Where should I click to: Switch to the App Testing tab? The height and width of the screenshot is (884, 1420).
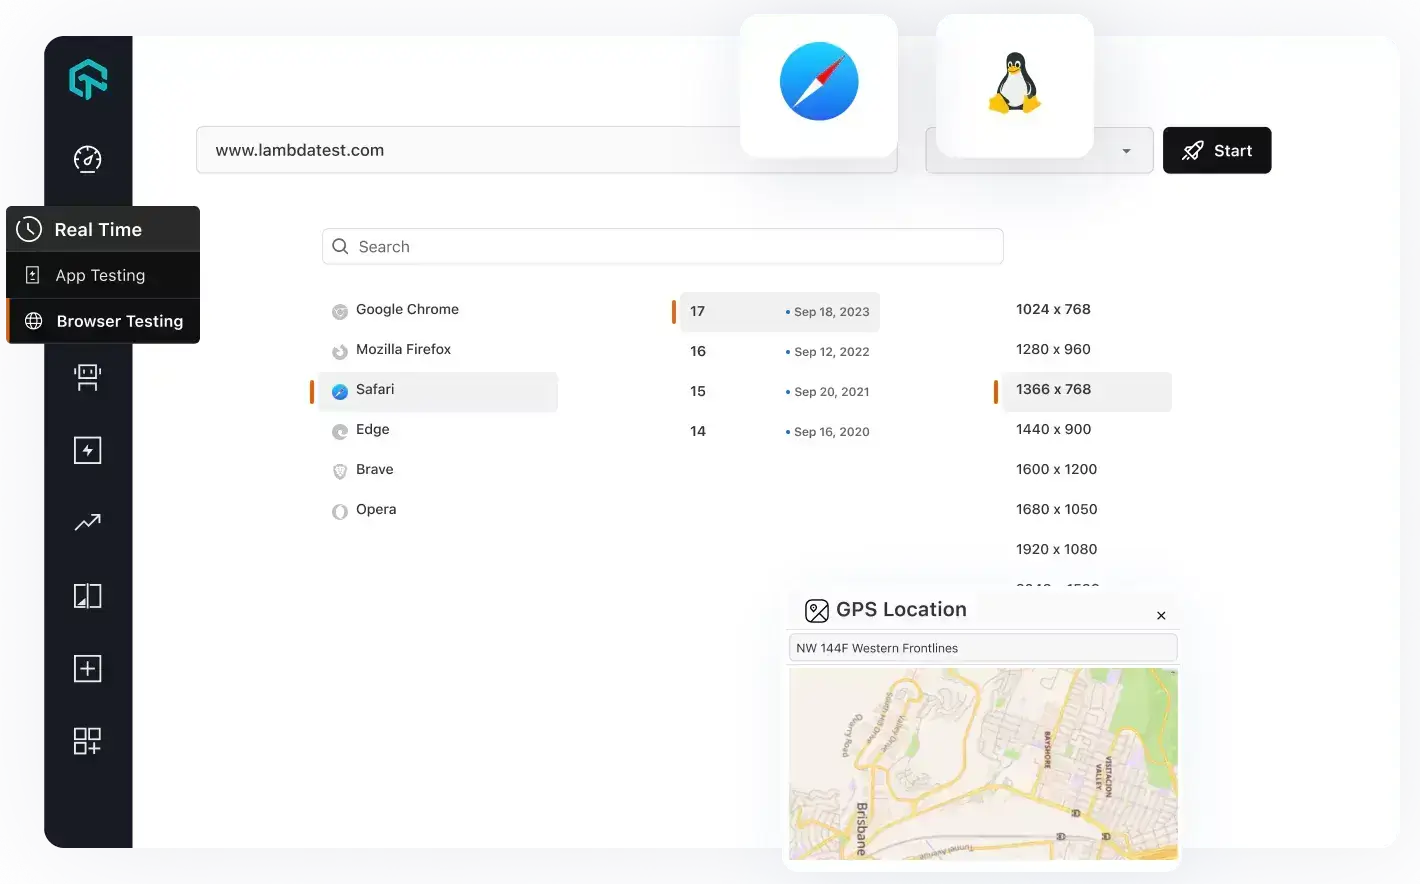pos(101,275)
